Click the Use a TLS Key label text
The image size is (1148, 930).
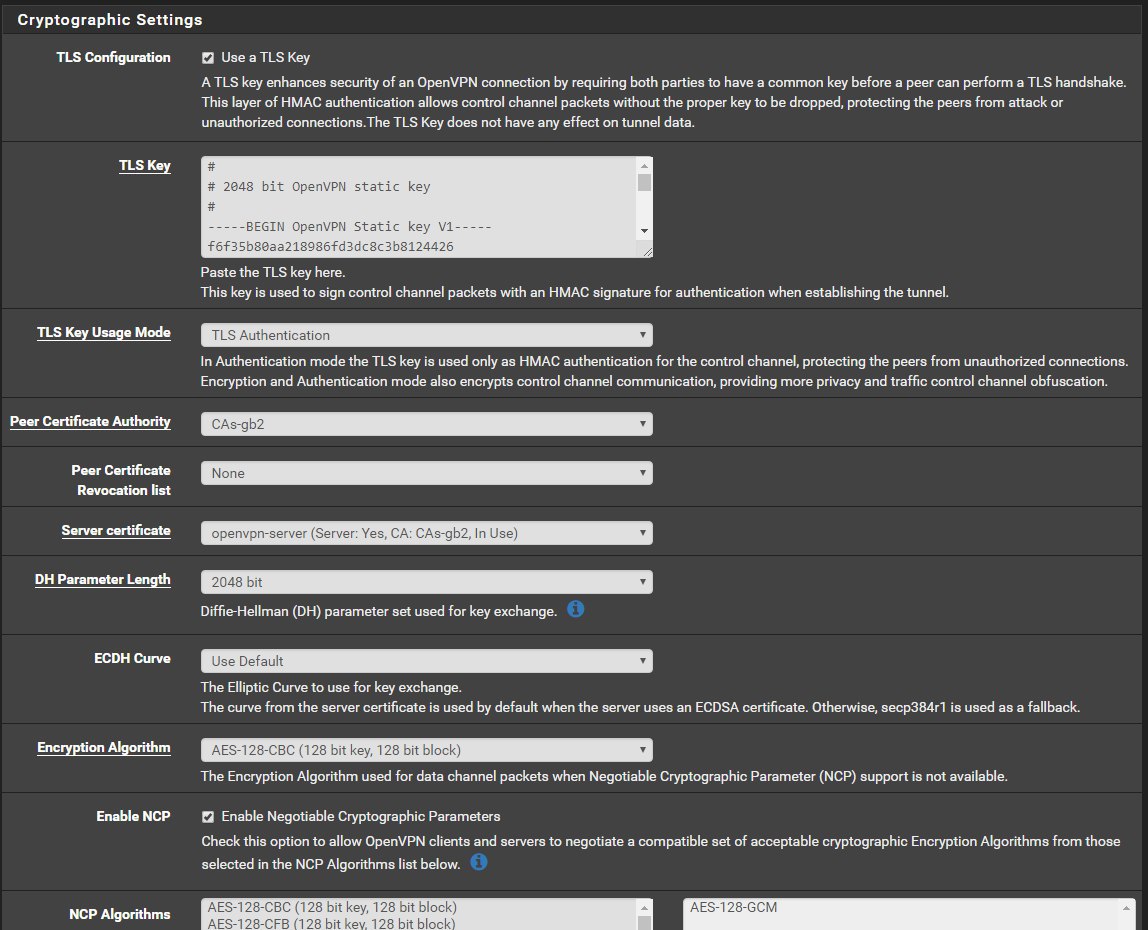pos(266,57)
